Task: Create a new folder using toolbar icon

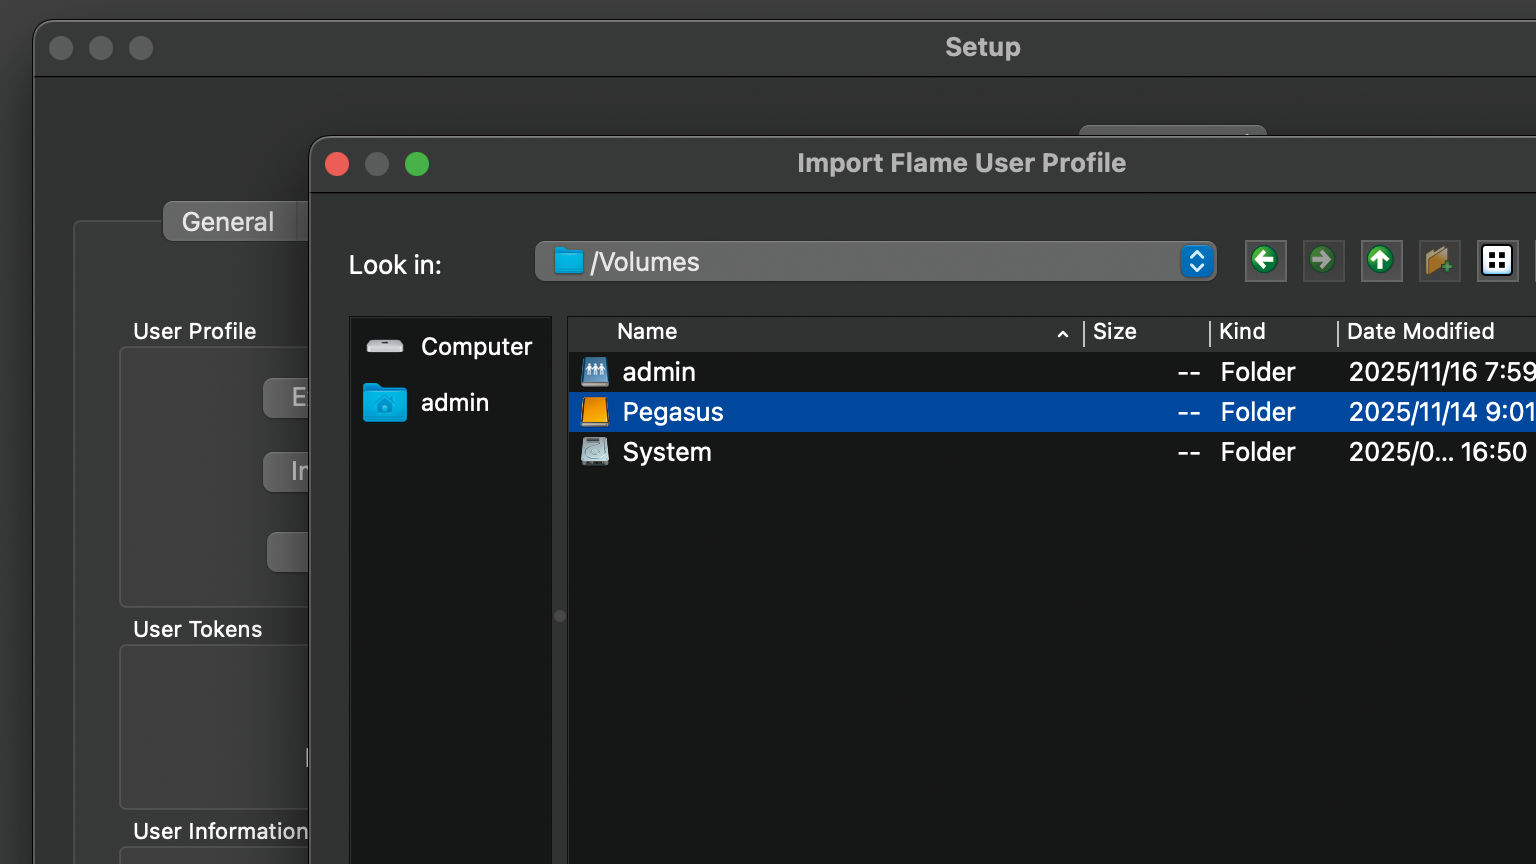Action: point(1439,261)
